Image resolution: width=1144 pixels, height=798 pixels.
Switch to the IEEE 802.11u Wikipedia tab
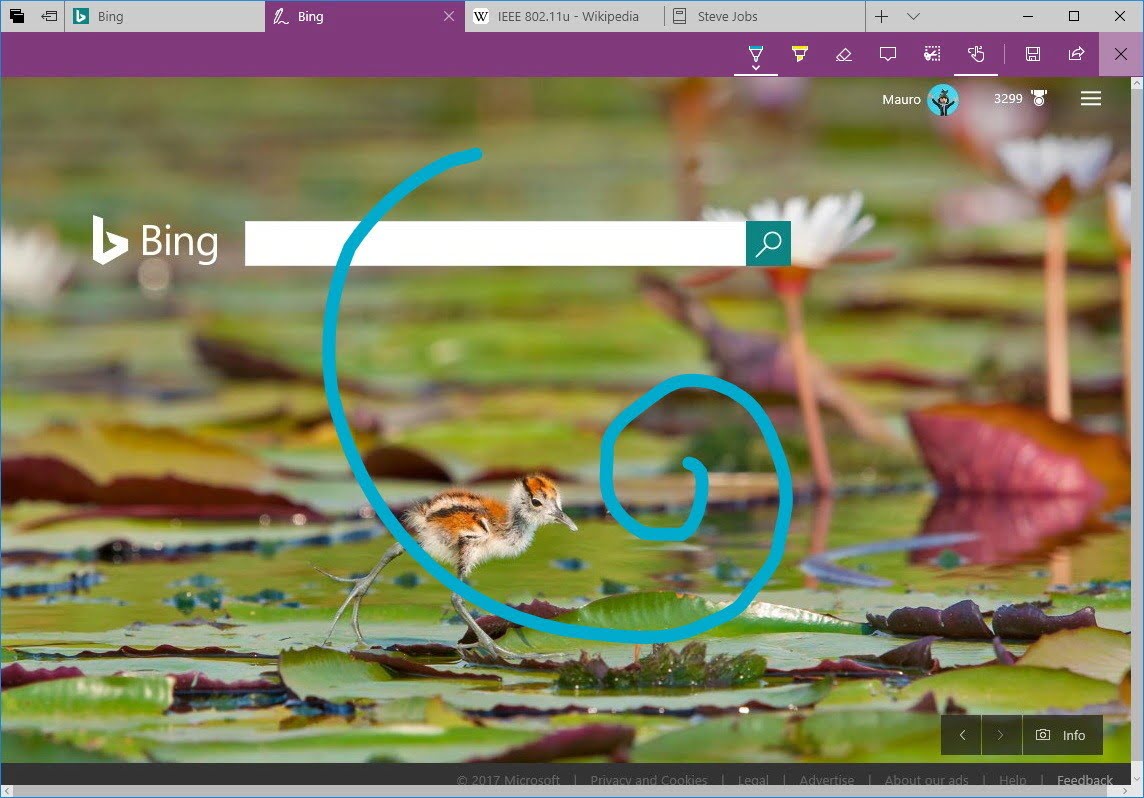566,16
